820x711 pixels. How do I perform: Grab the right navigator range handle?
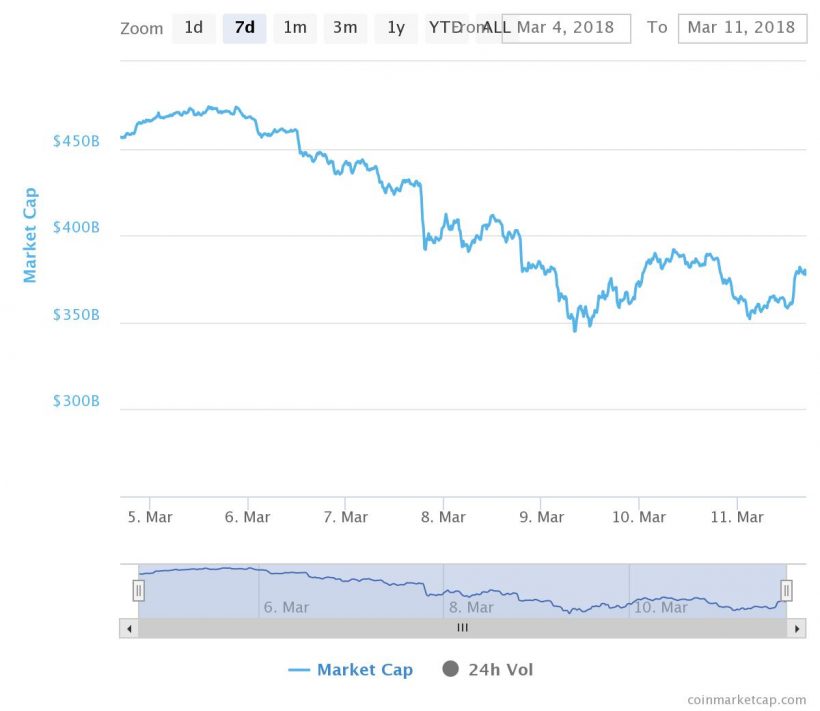click(x=787, y=591)
